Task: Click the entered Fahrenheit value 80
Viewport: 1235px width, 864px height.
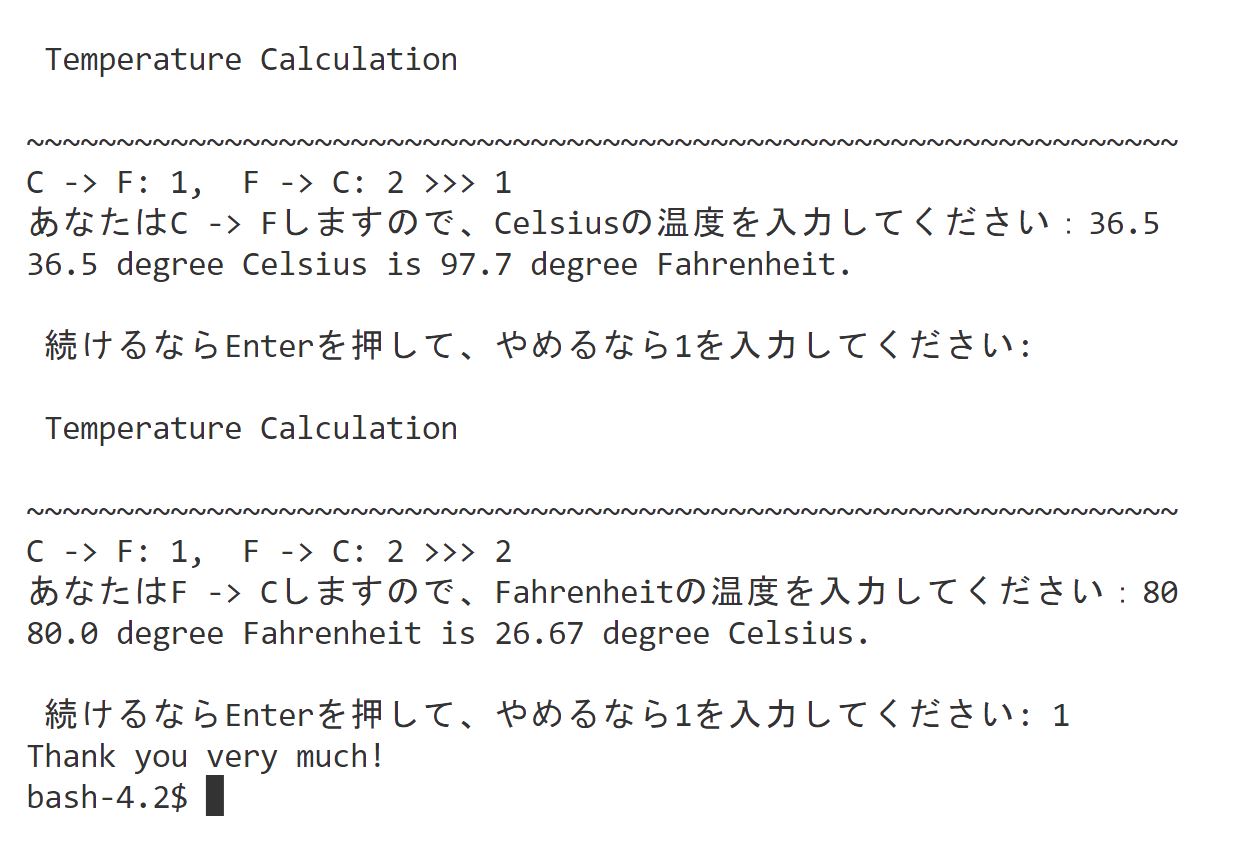Action: click(x=1160, y=593)
